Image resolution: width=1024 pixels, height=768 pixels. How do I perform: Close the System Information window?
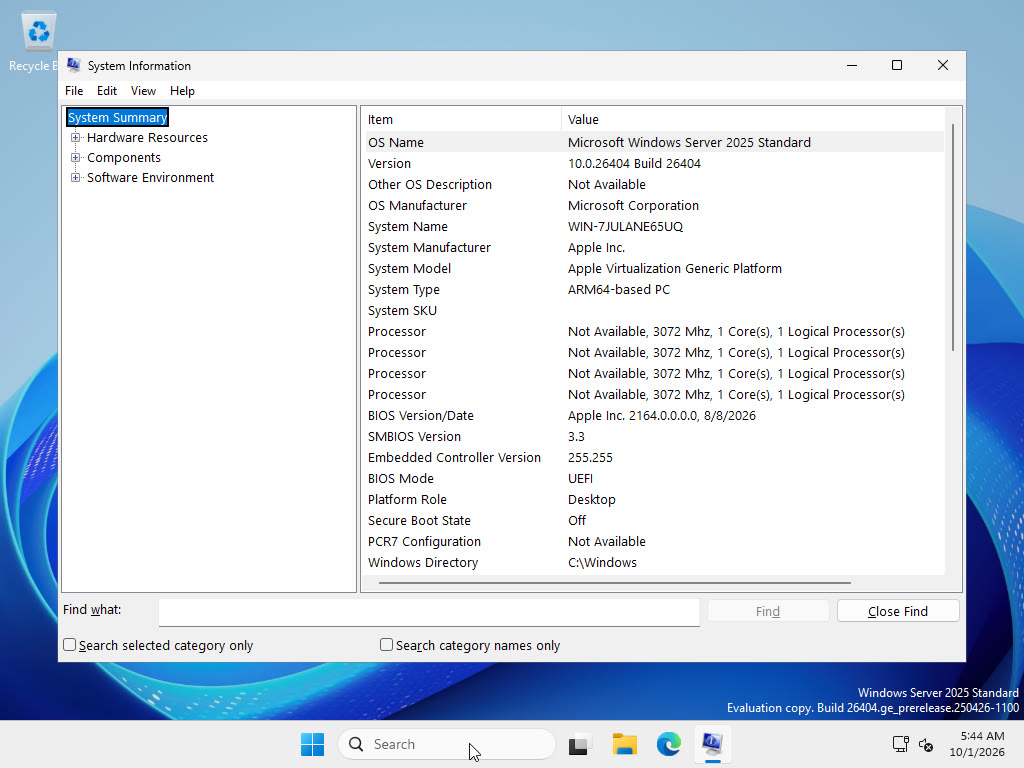point(942,65)
